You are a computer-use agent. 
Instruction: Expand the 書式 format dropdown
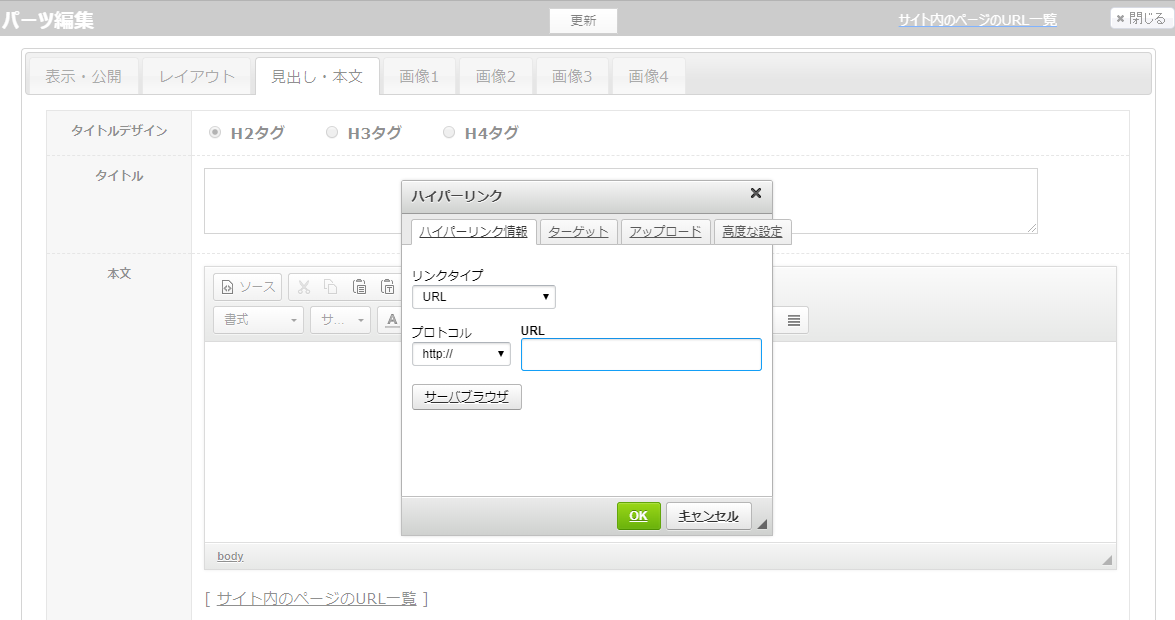pos(258,320)
